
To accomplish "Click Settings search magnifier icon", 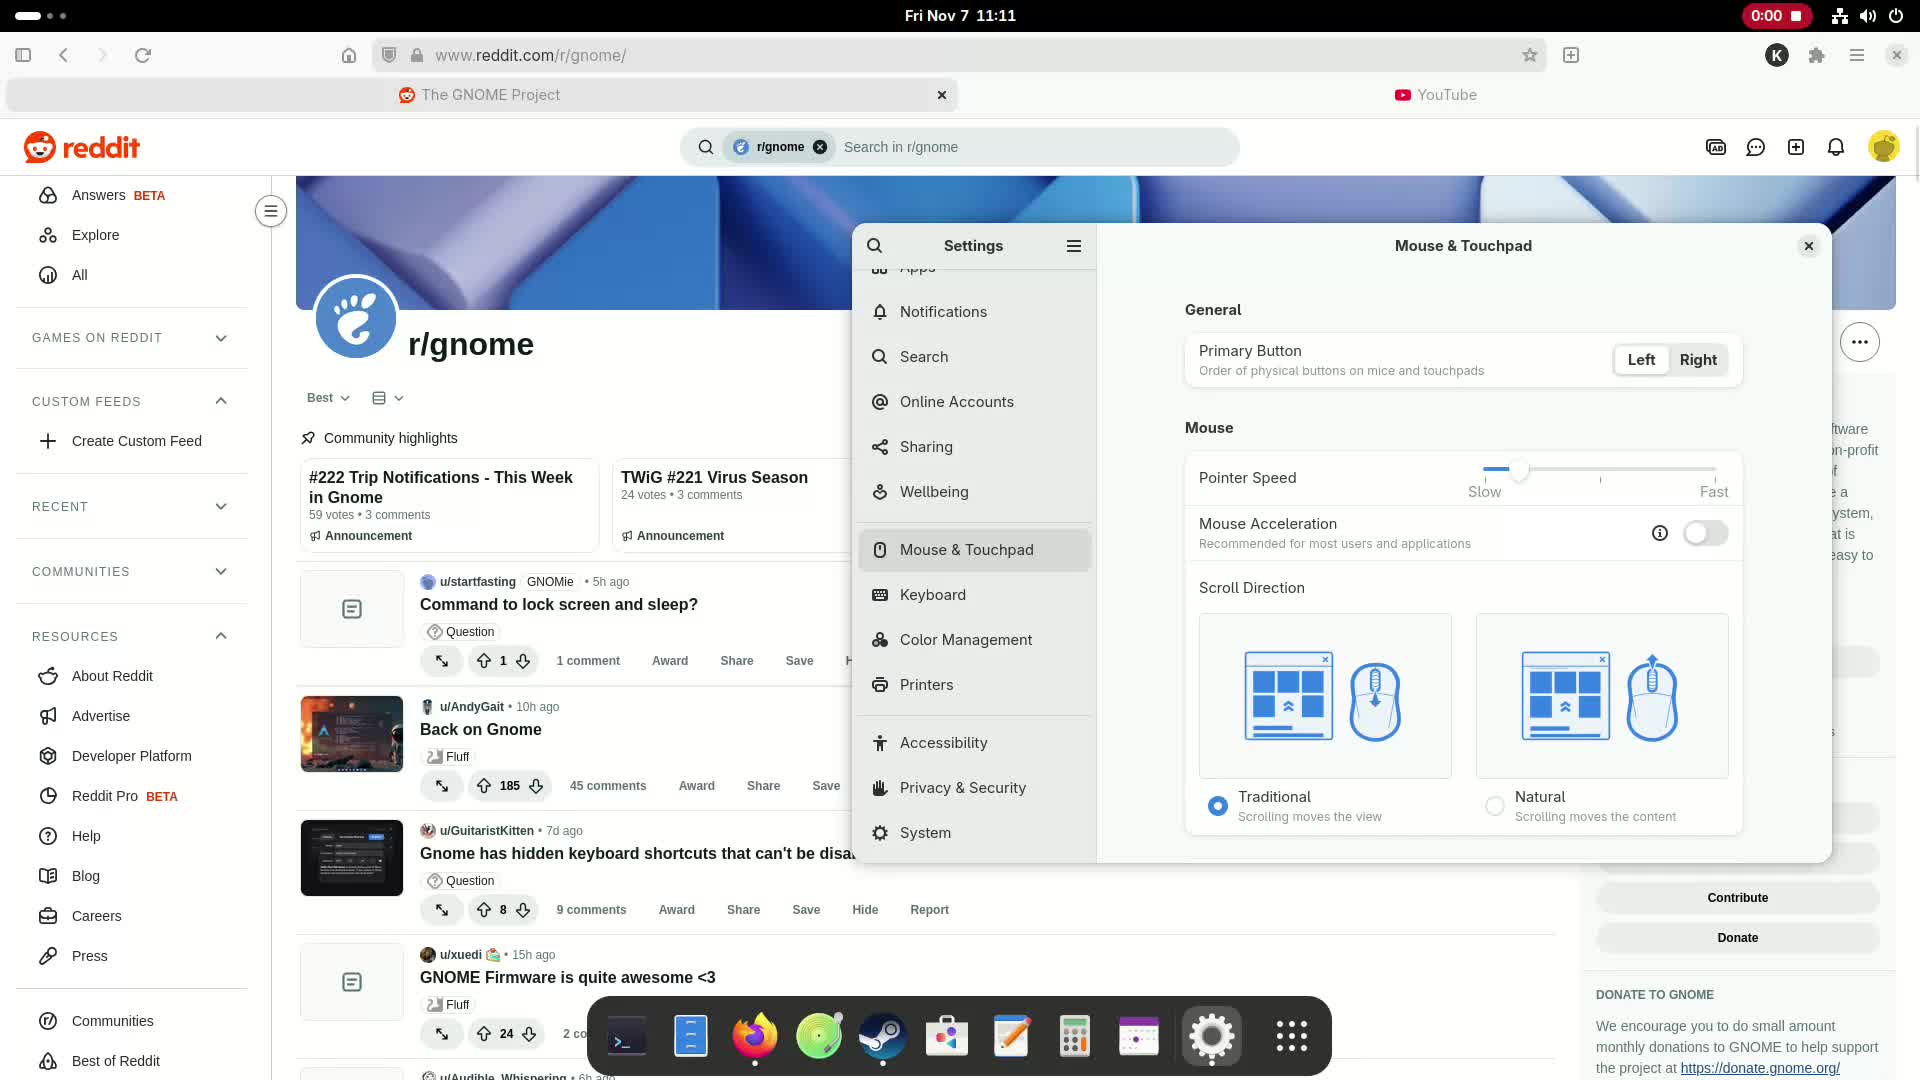I will coord(875,246).
